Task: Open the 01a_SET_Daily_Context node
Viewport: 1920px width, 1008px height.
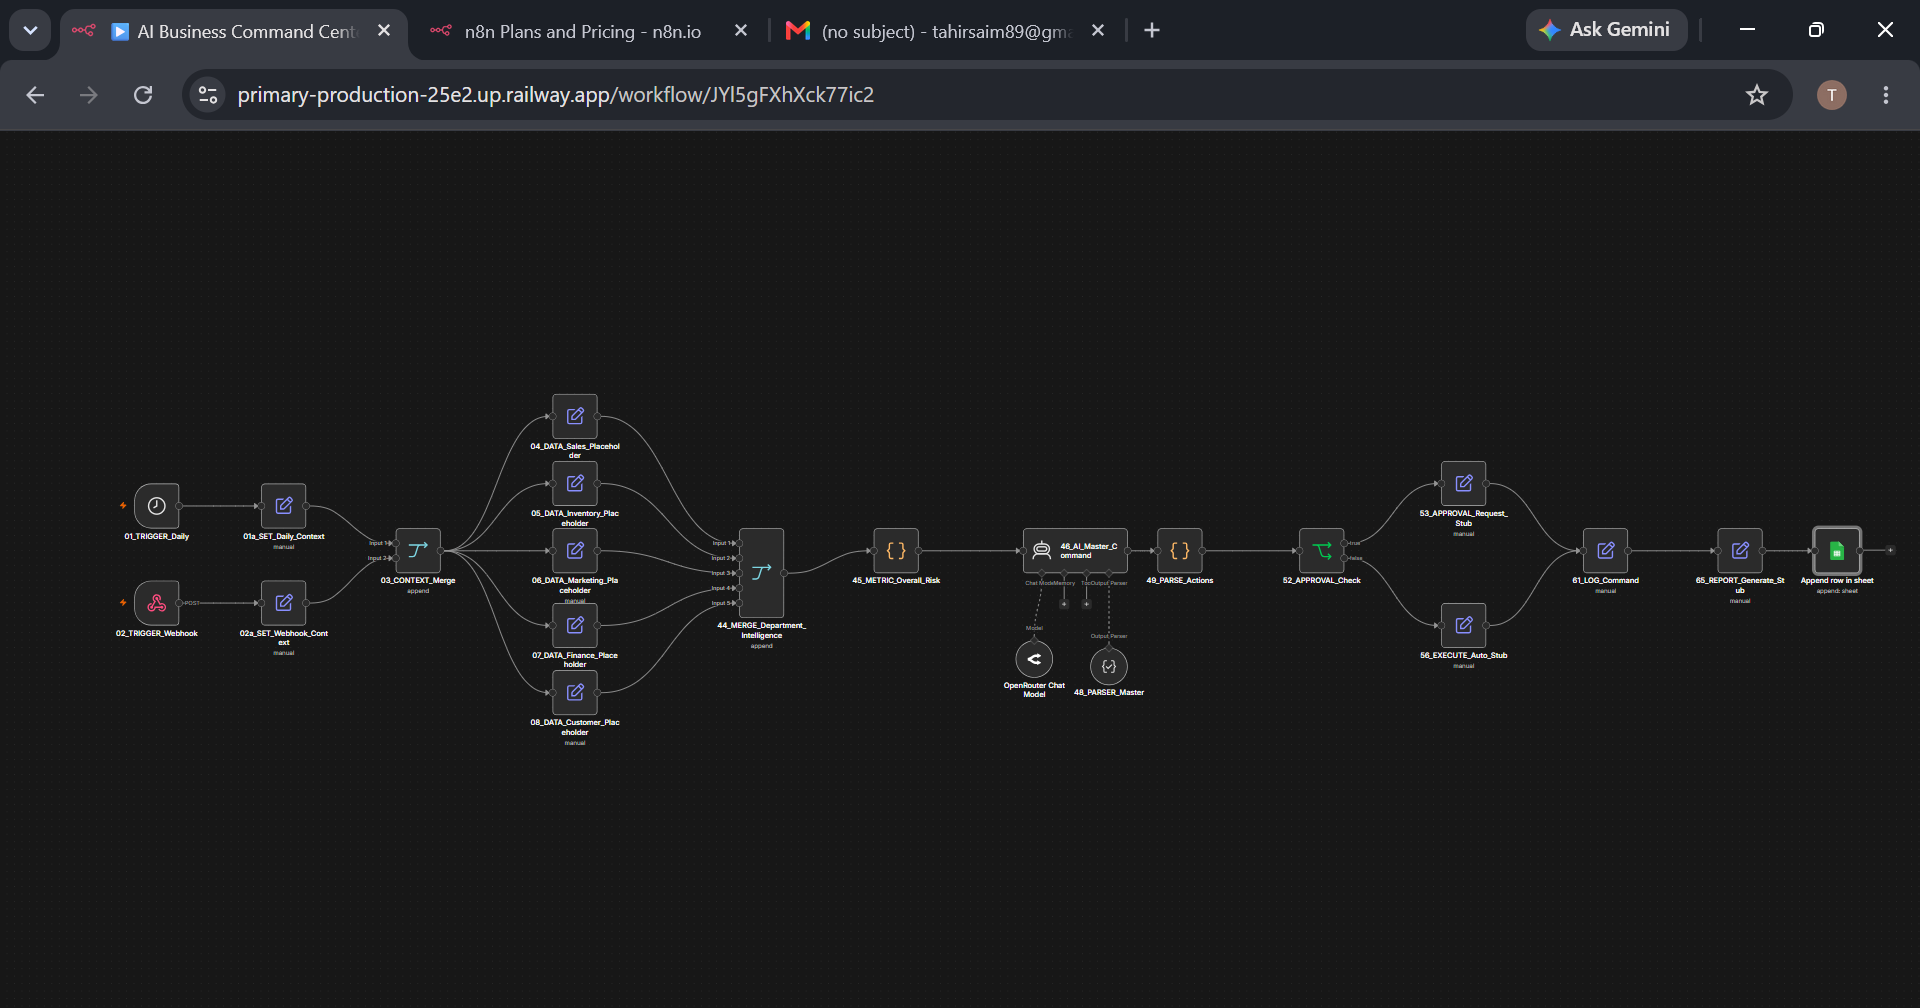Action: (x=284, y=506)
